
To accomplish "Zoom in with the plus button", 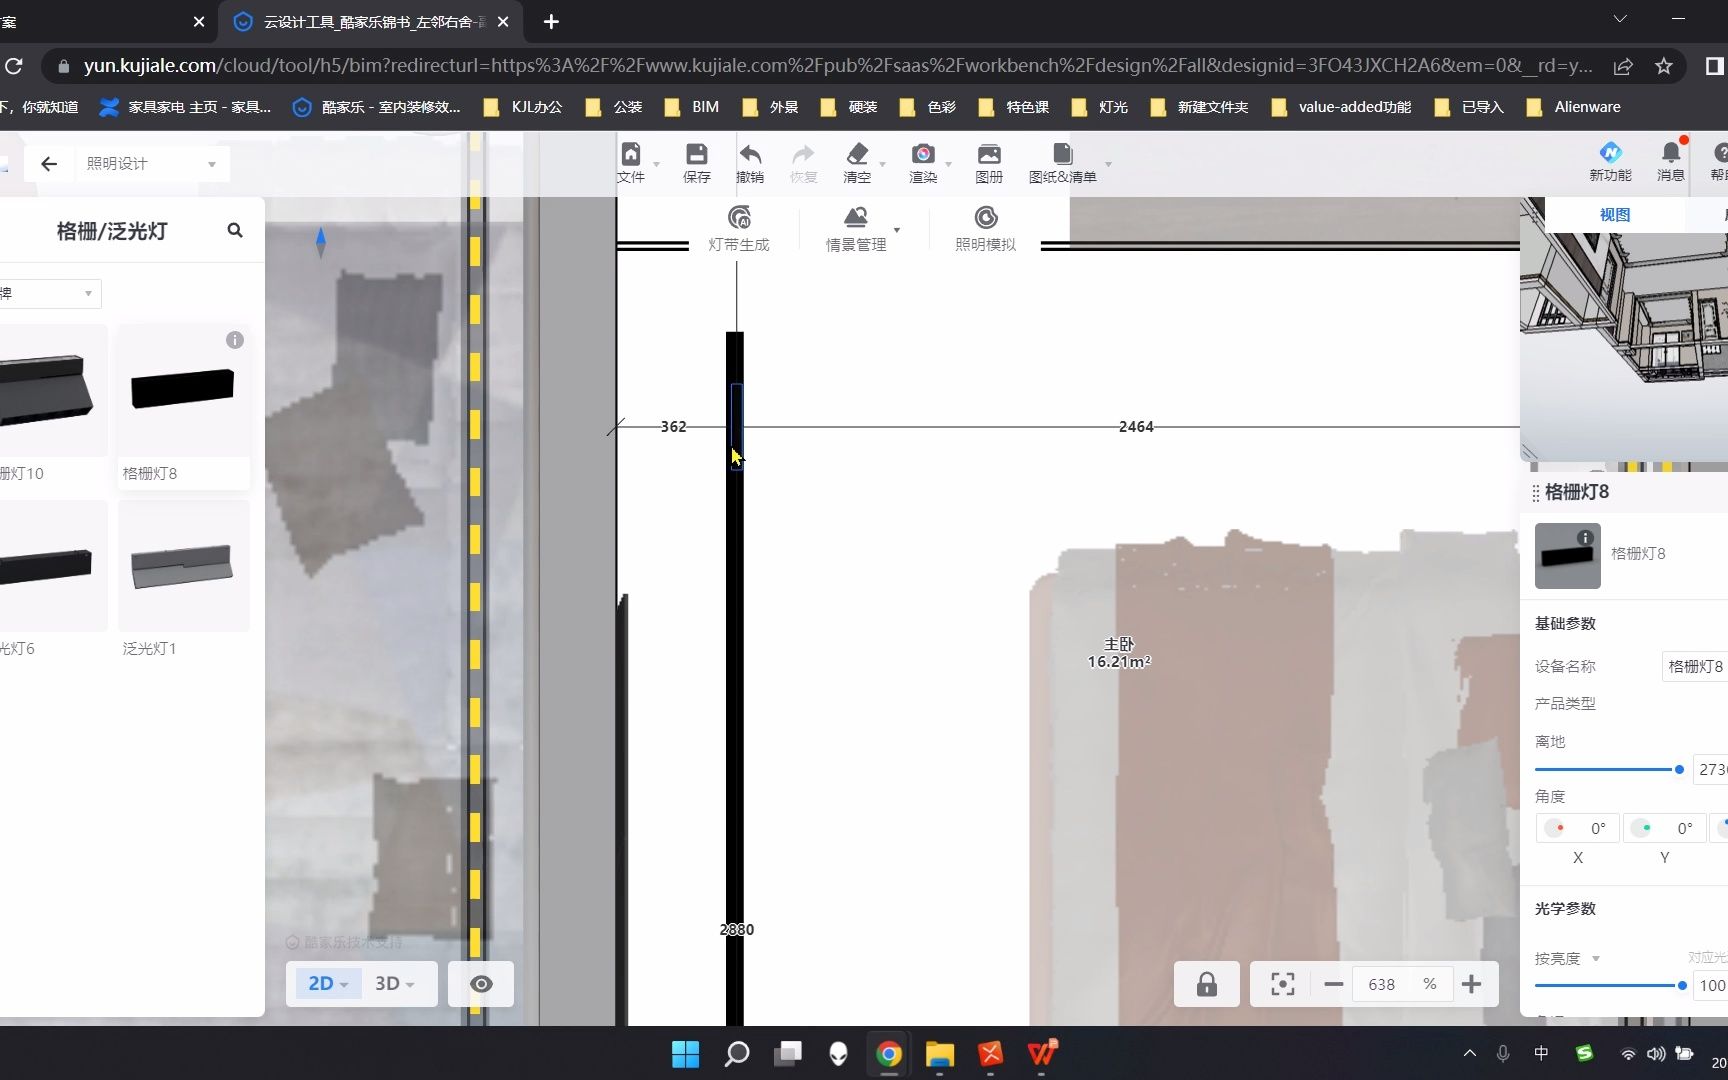I will pos(1471,984).
